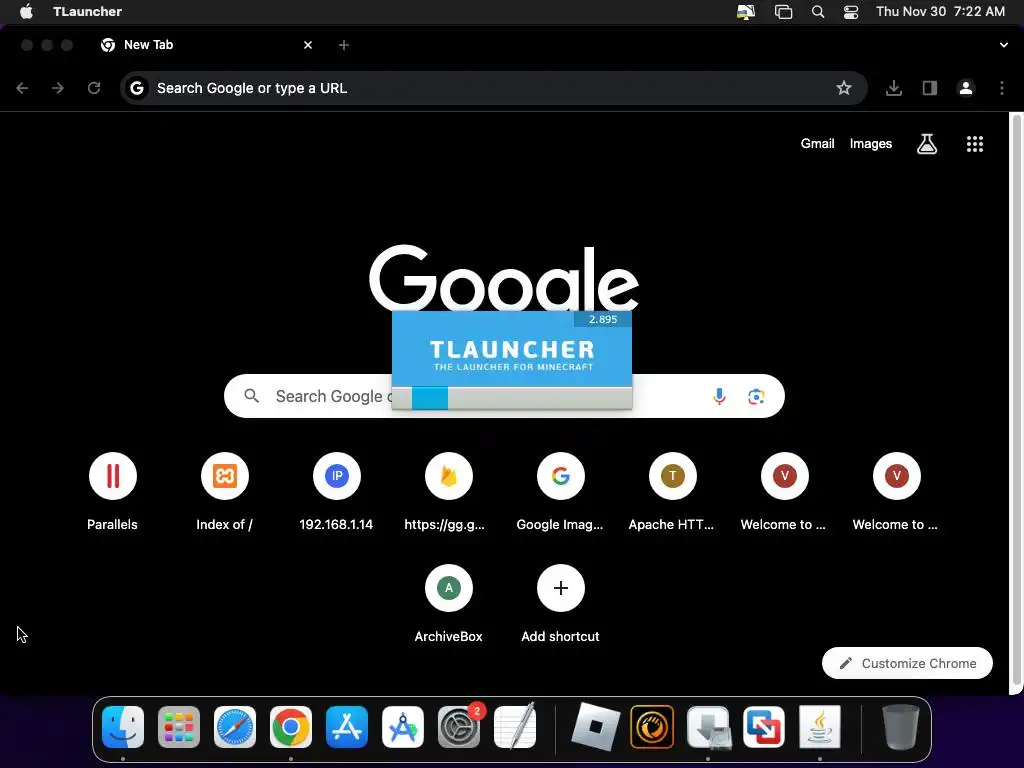The height and width of the screenshot is (768, 1024).
Task: Open the Apache HTT... shortcut
Action: tap(672, 490)
